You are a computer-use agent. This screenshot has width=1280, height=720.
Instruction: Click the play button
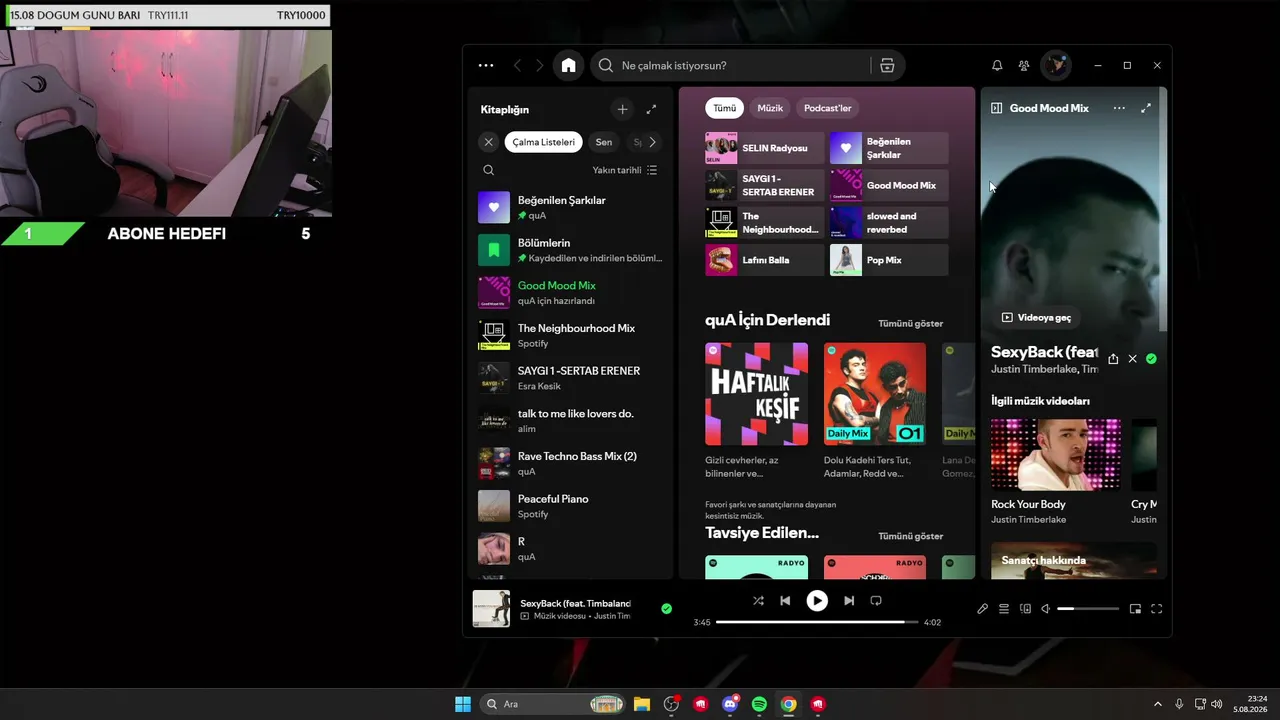coord(817,601)
